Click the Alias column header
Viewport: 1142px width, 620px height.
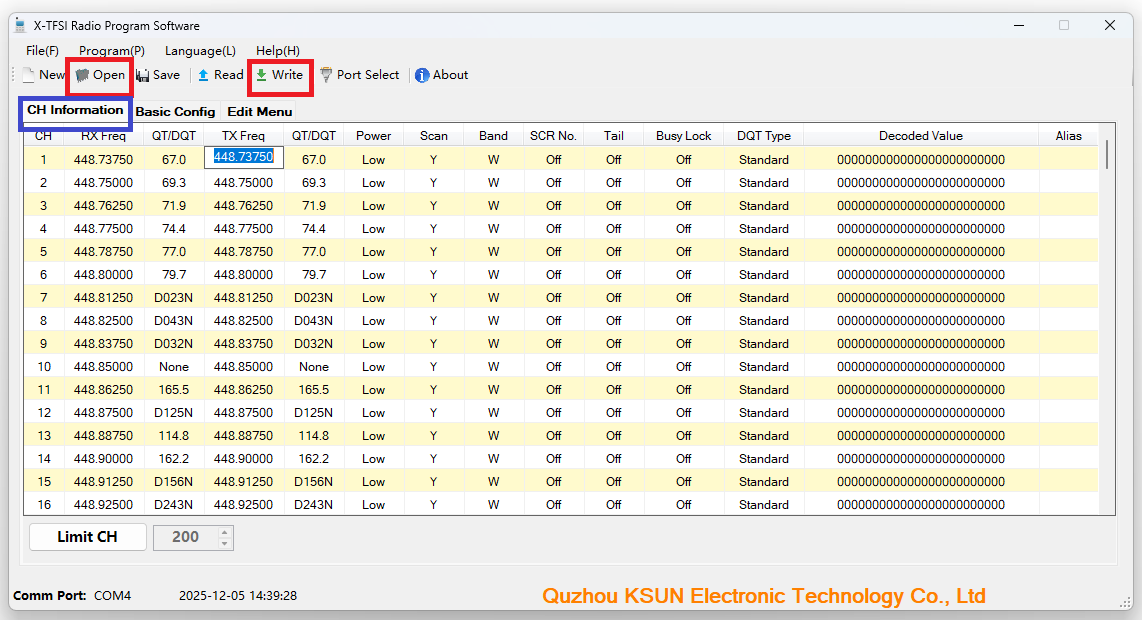pos(1068,136)
